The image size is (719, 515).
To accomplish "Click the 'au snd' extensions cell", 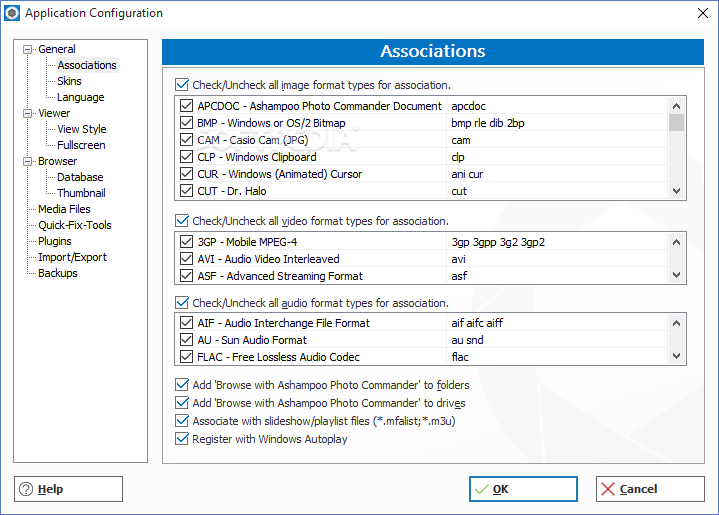I will click(x=557, y=340).
